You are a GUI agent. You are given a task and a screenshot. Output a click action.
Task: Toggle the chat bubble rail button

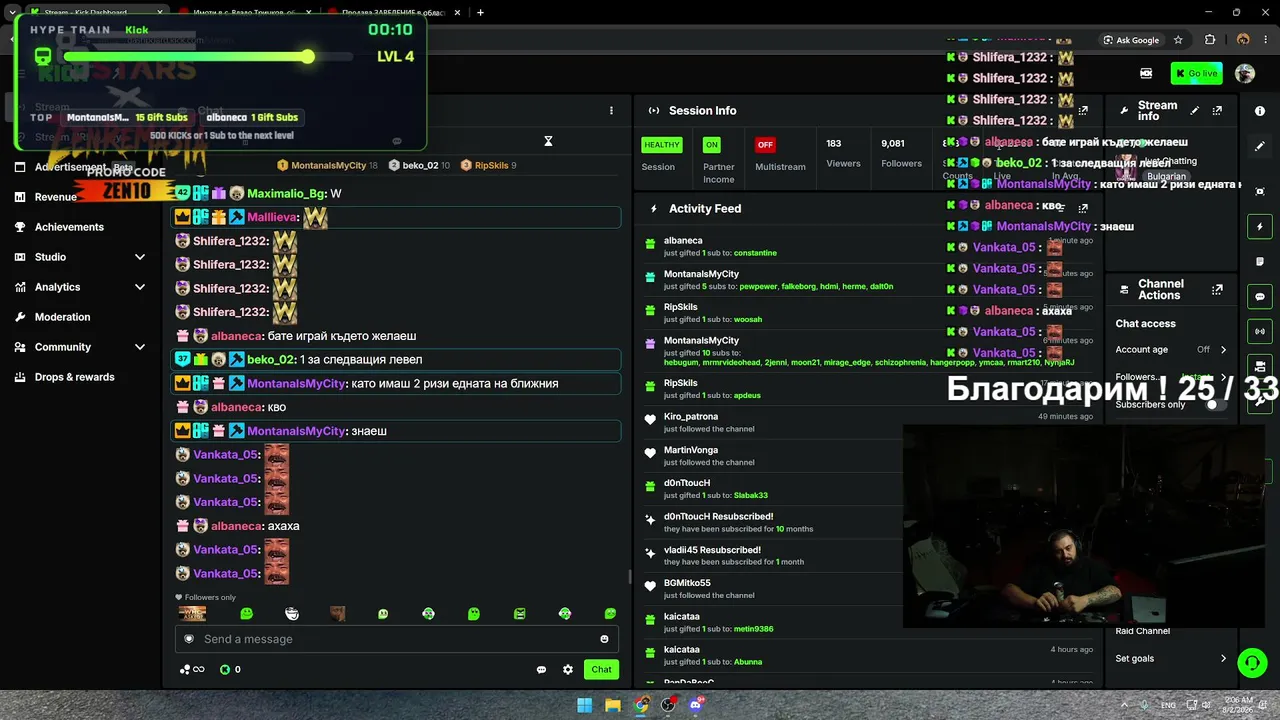1260,297
